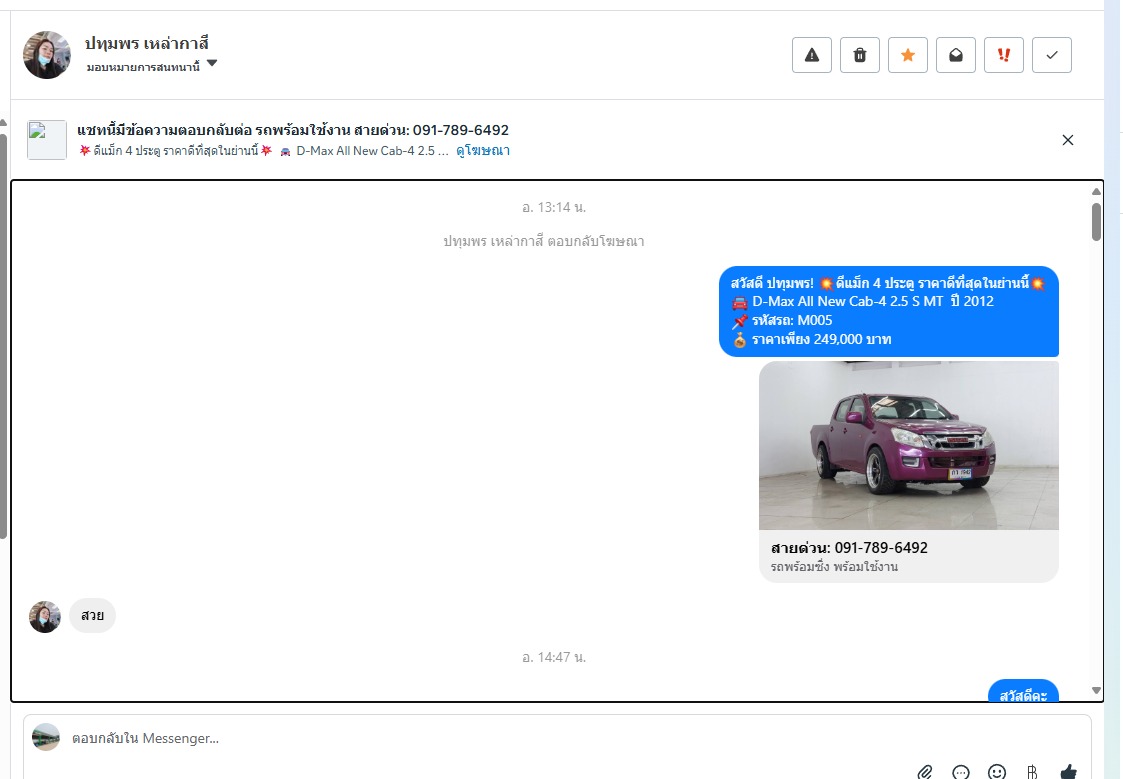This screenshot has width=1123, height=779.
Task: Flag conversation as priority exclamation icon
Action: (1003, 55)
